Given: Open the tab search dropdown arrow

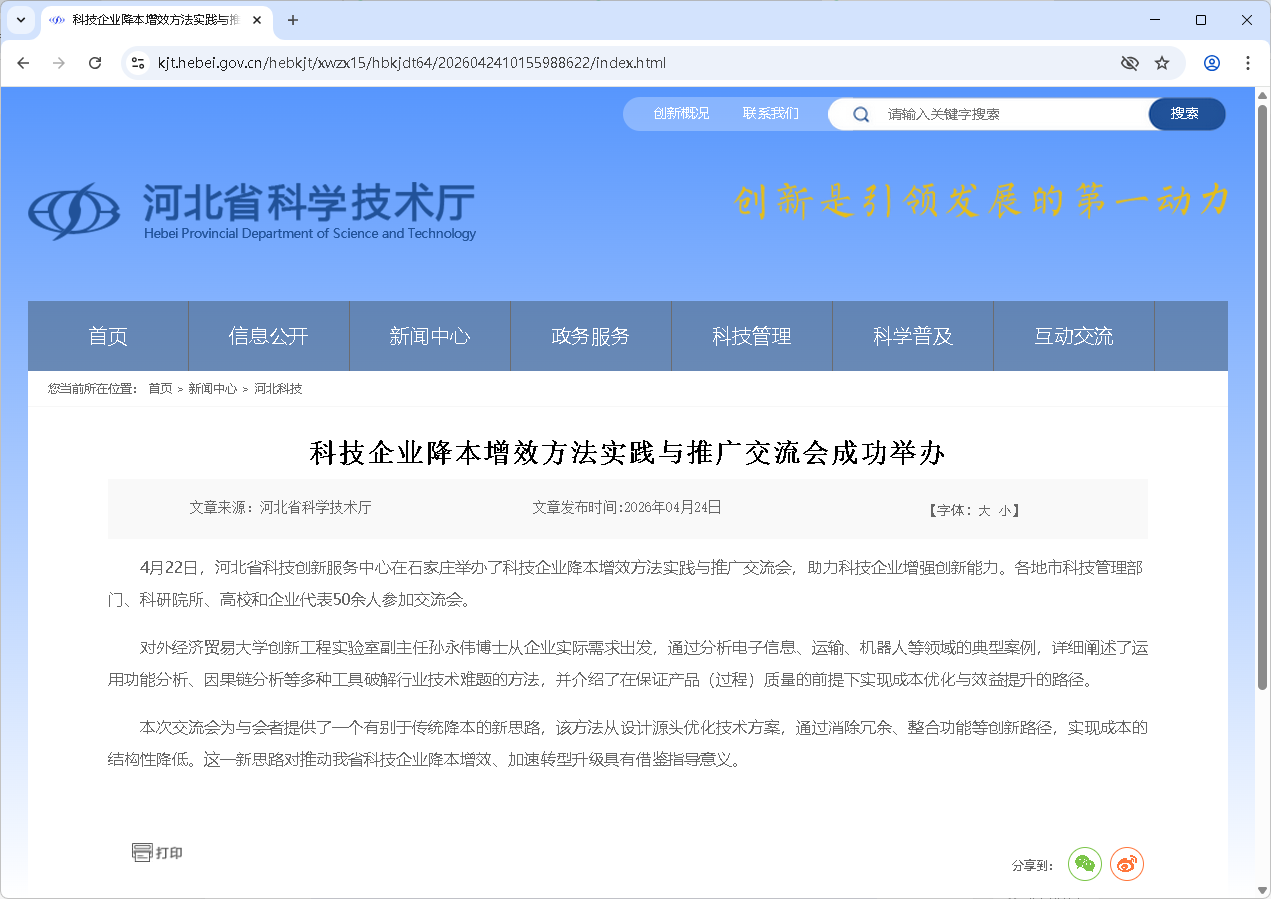Looking at the screenshot, I should pyautogui.click(x=20, y=20).
